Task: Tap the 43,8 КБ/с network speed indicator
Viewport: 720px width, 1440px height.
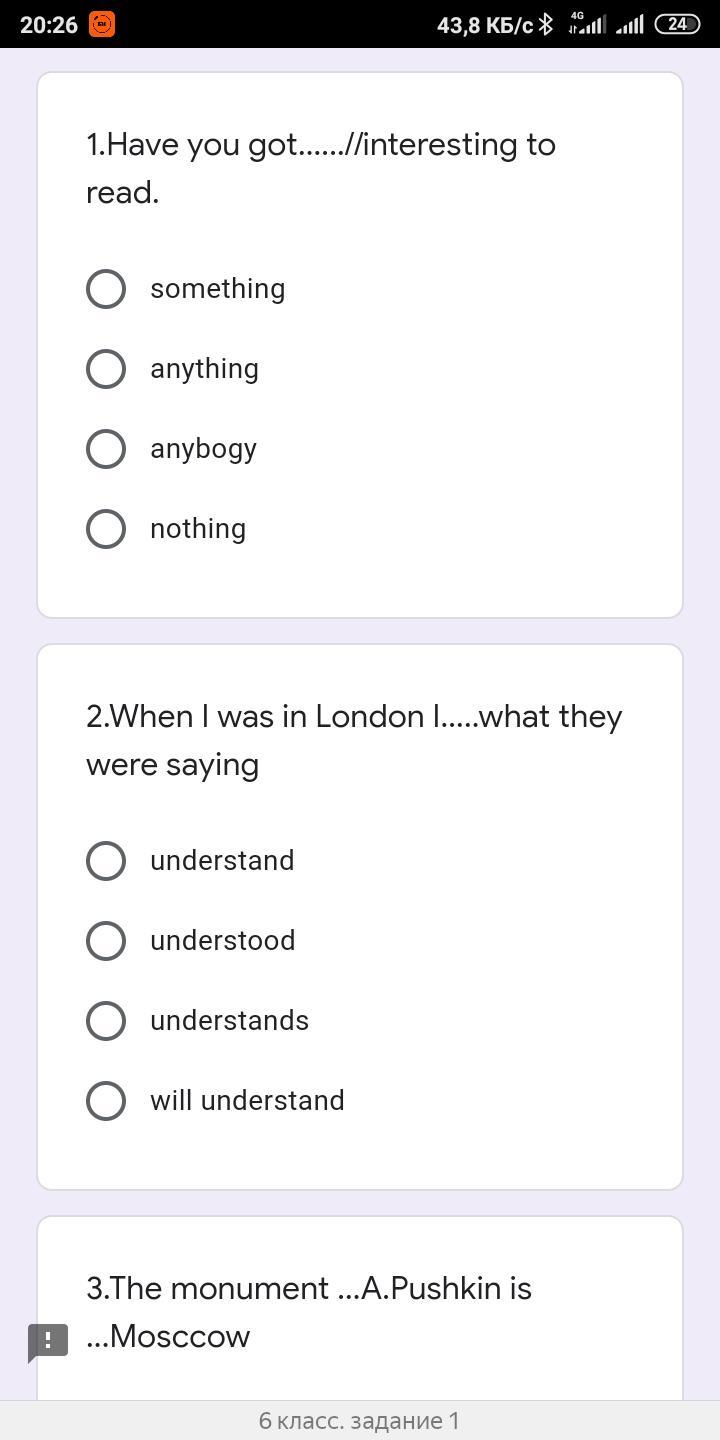Action: point(484,24)
